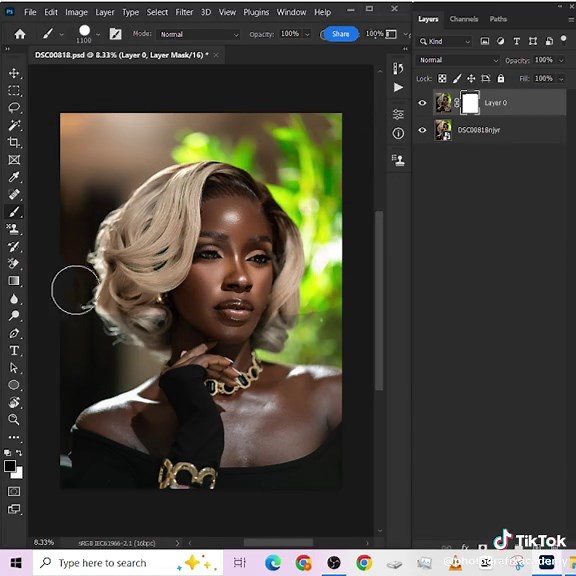Screen dimensions: 576x576
Task: Select the Crop tool
Action: point(14,142)
